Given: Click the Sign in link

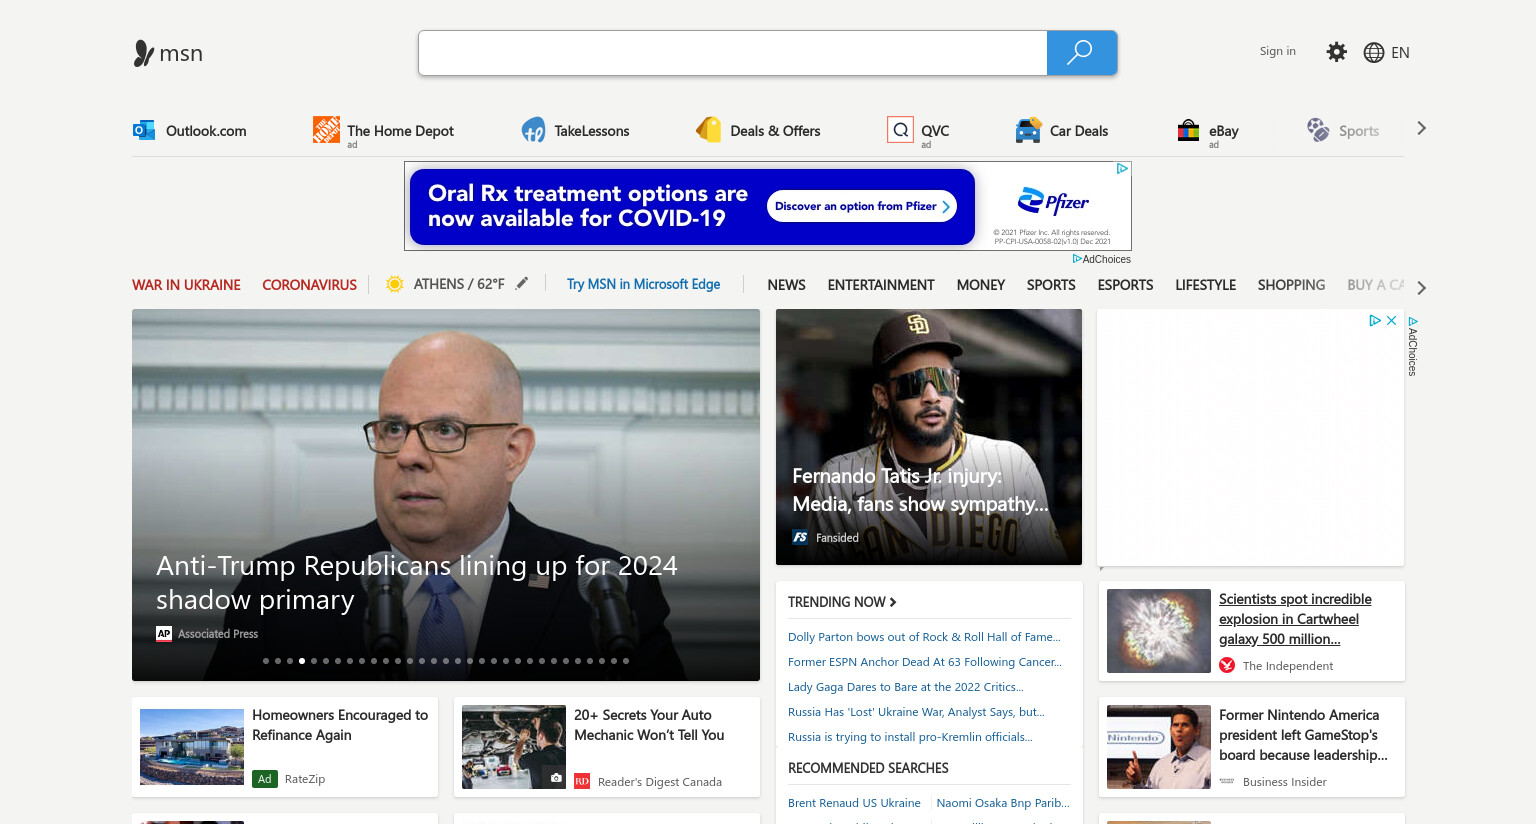Looking at the screenshot, I should click(x=1277, y=51).
